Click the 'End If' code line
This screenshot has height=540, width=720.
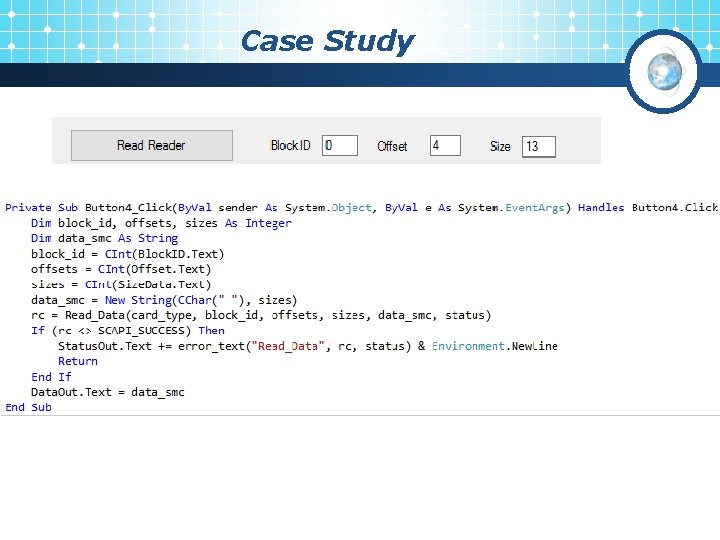(x=51, y=377)
